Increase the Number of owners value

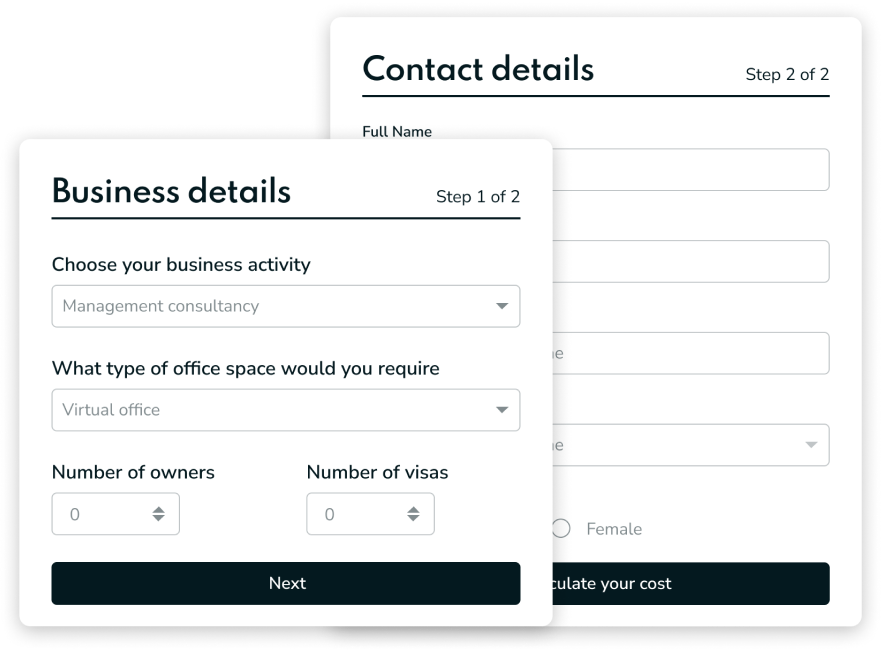coord(158,510)
